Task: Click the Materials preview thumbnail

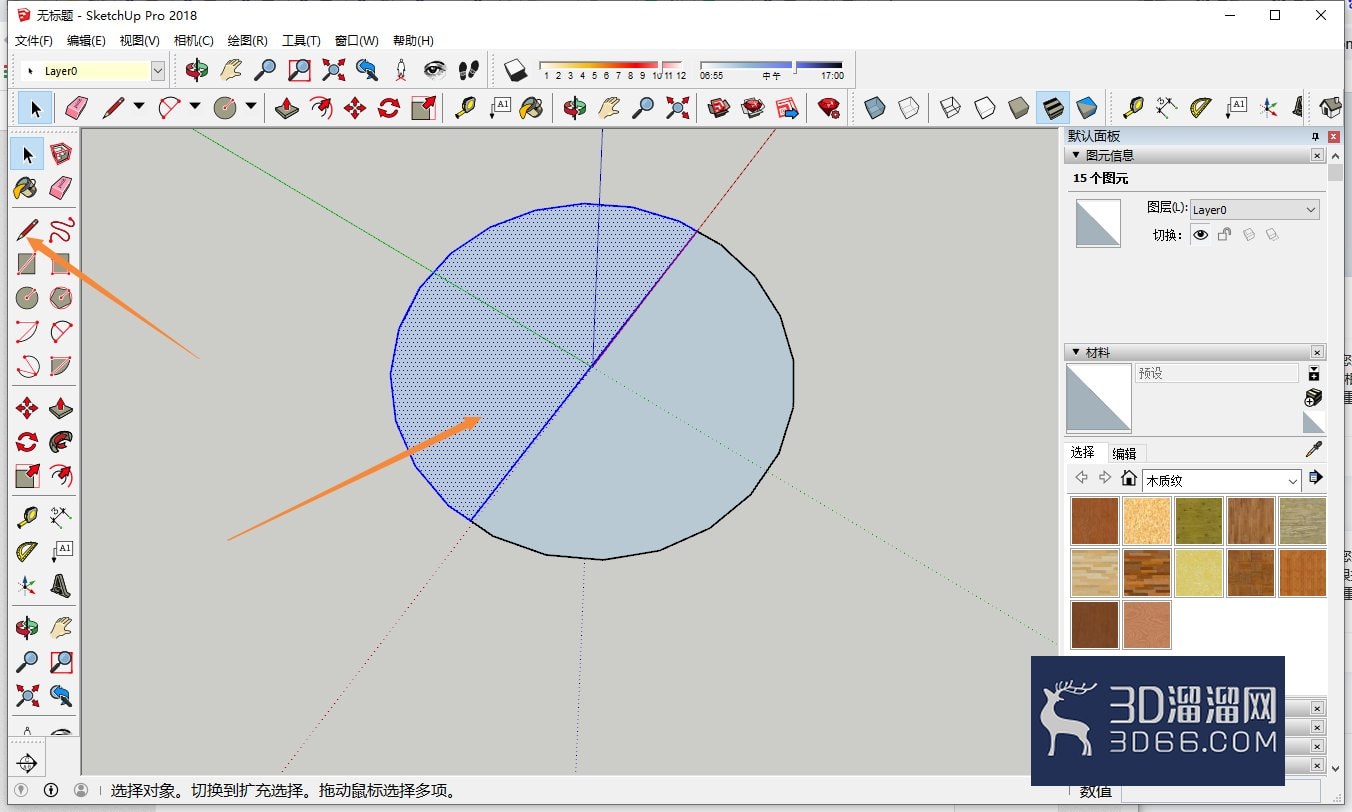Action: (1099, 398)
